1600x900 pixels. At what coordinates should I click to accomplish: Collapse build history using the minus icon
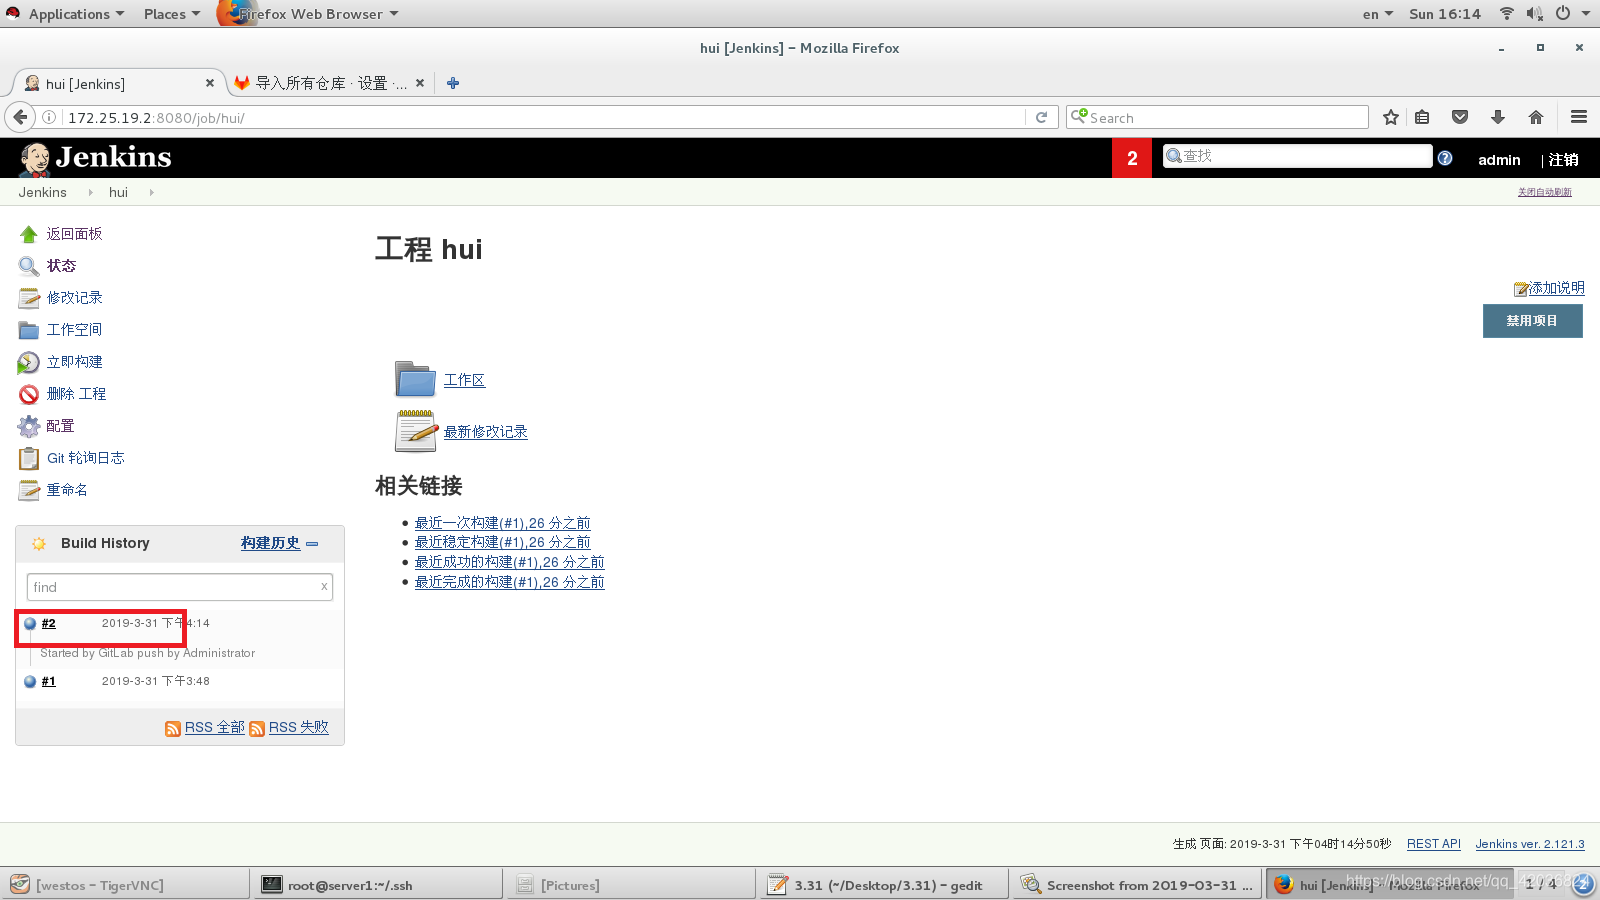coord(312,544)
